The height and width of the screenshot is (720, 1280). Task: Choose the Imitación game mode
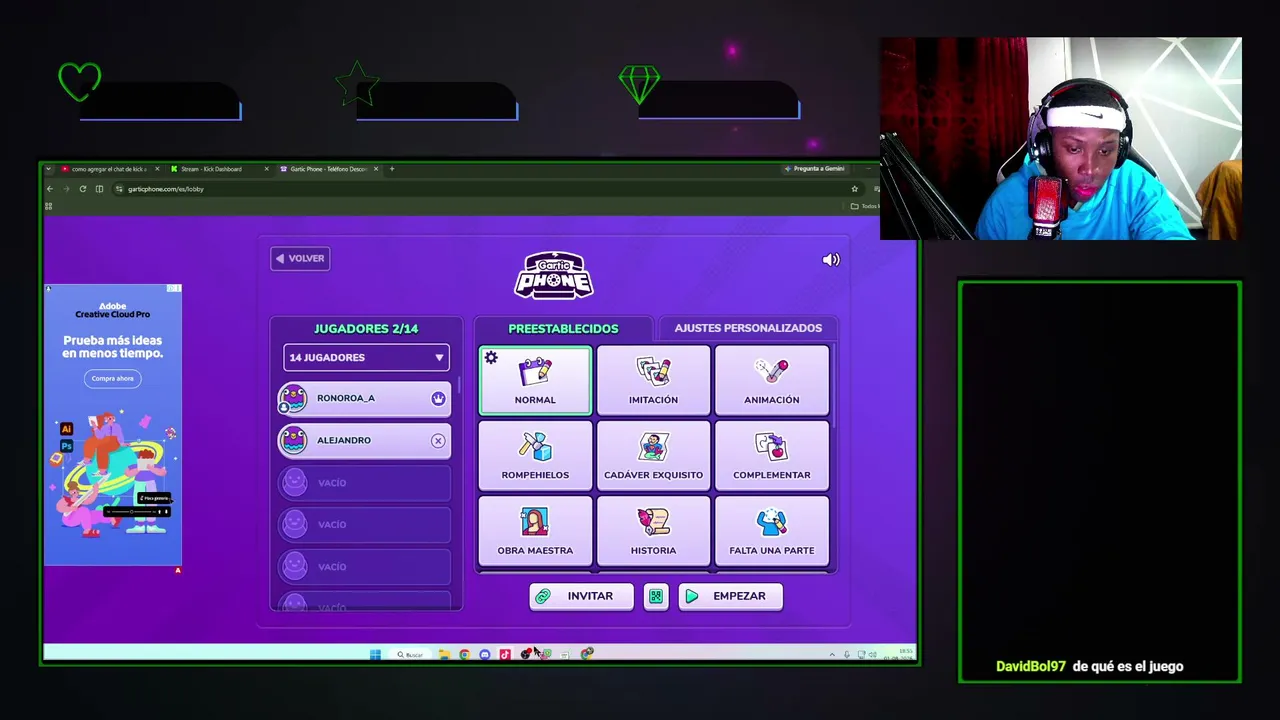tap(653, 380)
